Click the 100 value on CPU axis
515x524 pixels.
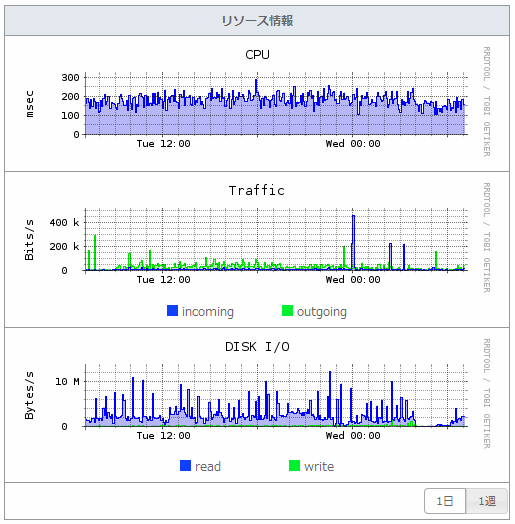[70, 116]
